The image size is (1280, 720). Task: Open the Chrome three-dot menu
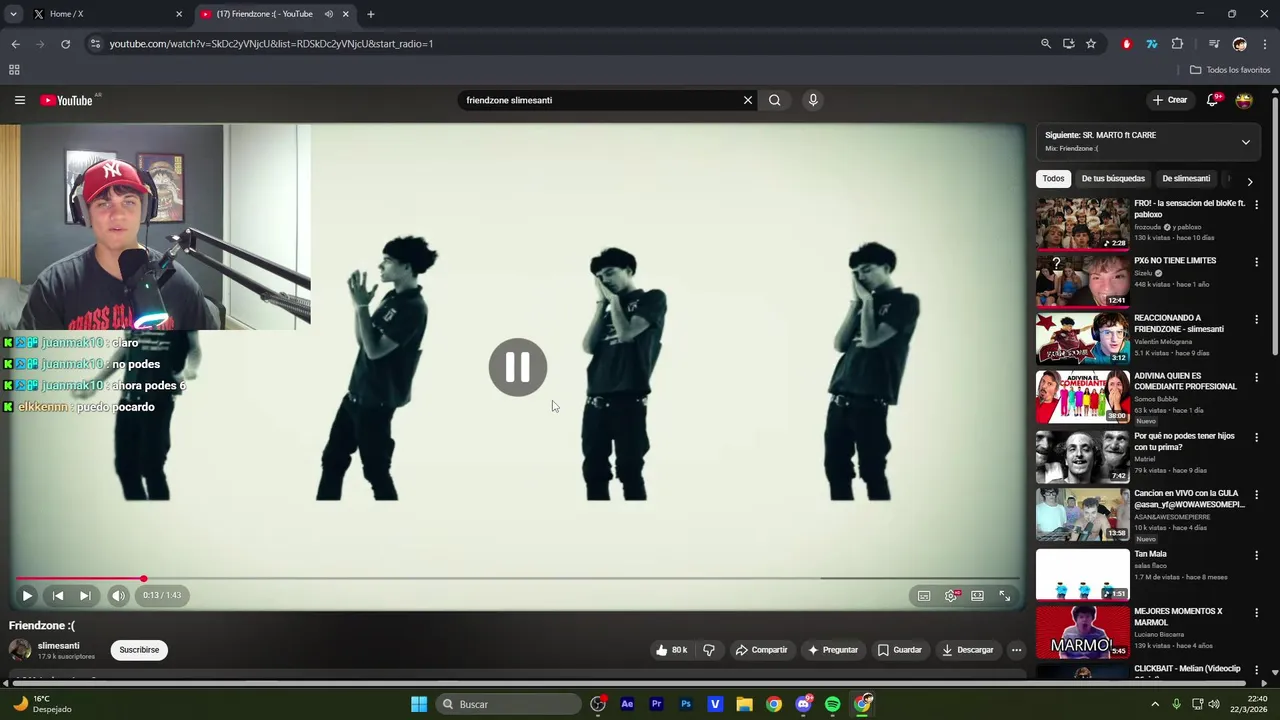[1265, 44]
